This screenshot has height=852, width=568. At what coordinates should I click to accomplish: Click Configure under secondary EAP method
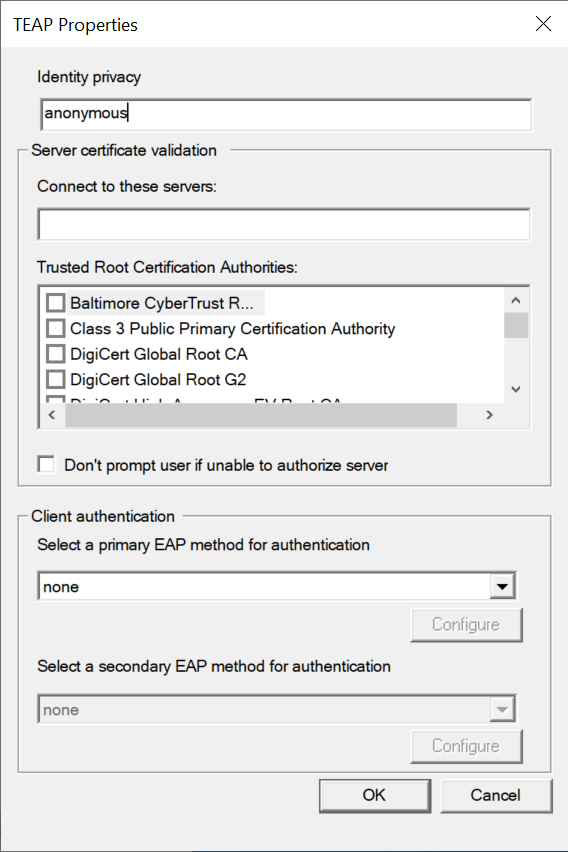pyautogui.click(x=466, y=747)
